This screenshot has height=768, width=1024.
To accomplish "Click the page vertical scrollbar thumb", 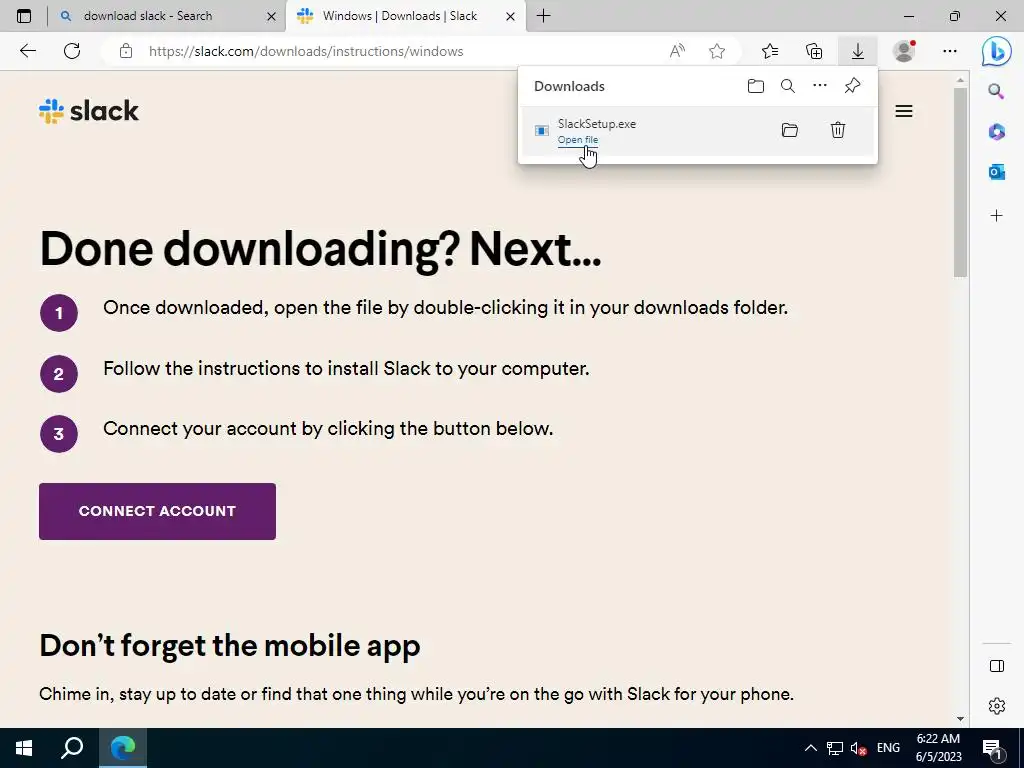I will [x=960, y=183].
